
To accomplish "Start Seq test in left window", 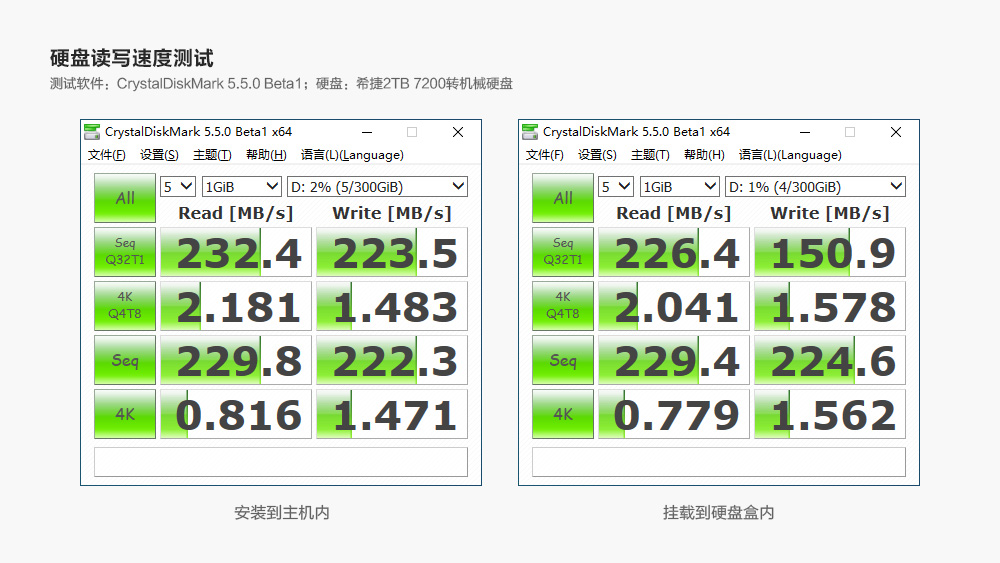I will (125, 360).
